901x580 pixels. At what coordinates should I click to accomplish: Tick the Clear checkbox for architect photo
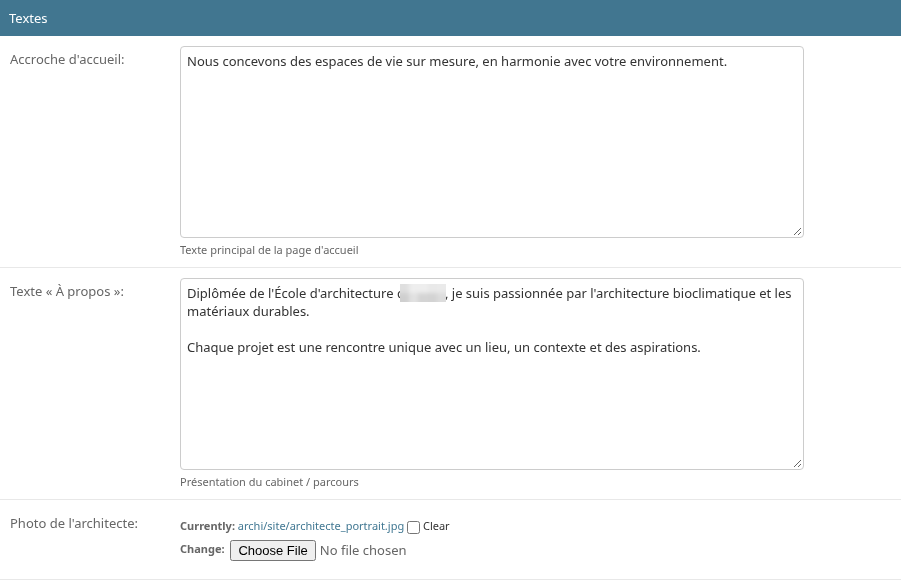pyautogui.click(x=413, y=527)
